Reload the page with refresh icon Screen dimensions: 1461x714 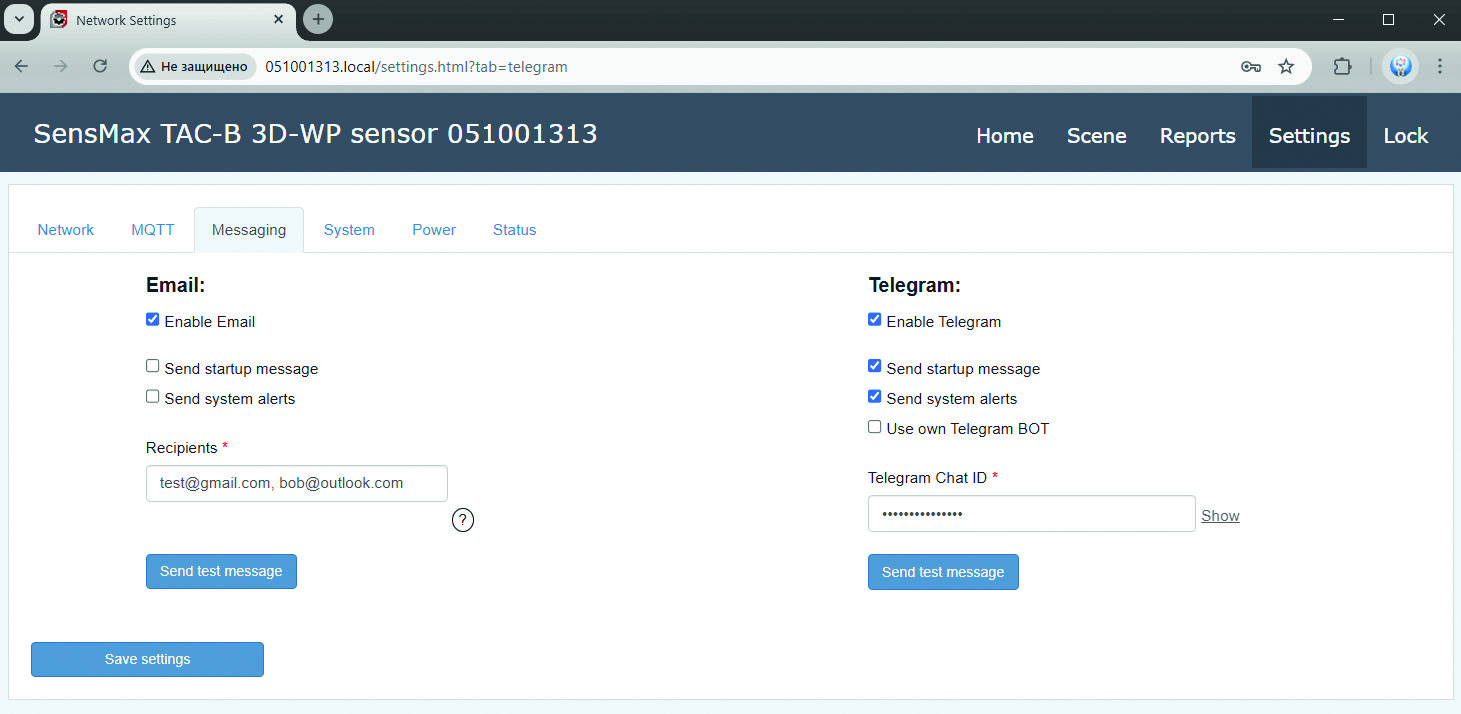click(100, 66)
